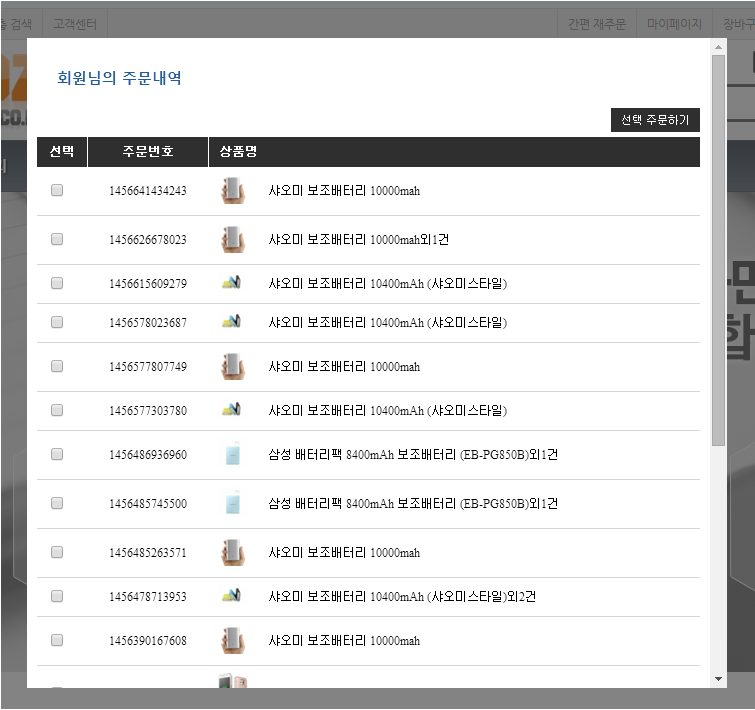Click product image for order 1456390167608

pos(232,641)
